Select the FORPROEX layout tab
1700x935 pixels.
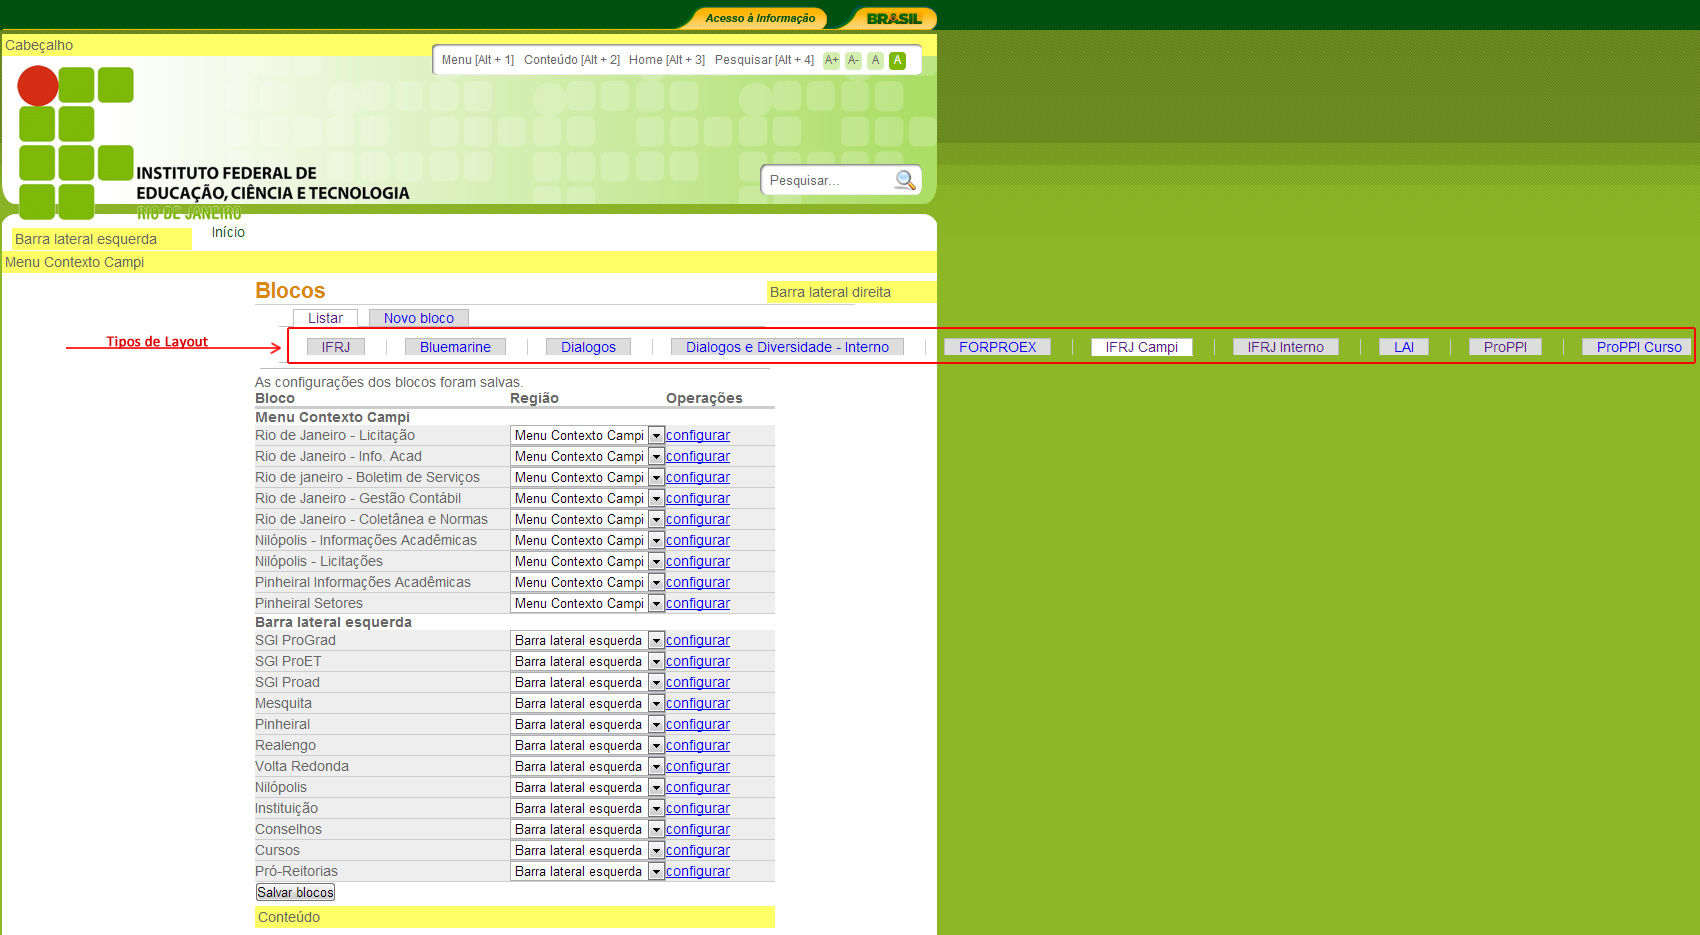coord(997,347)
